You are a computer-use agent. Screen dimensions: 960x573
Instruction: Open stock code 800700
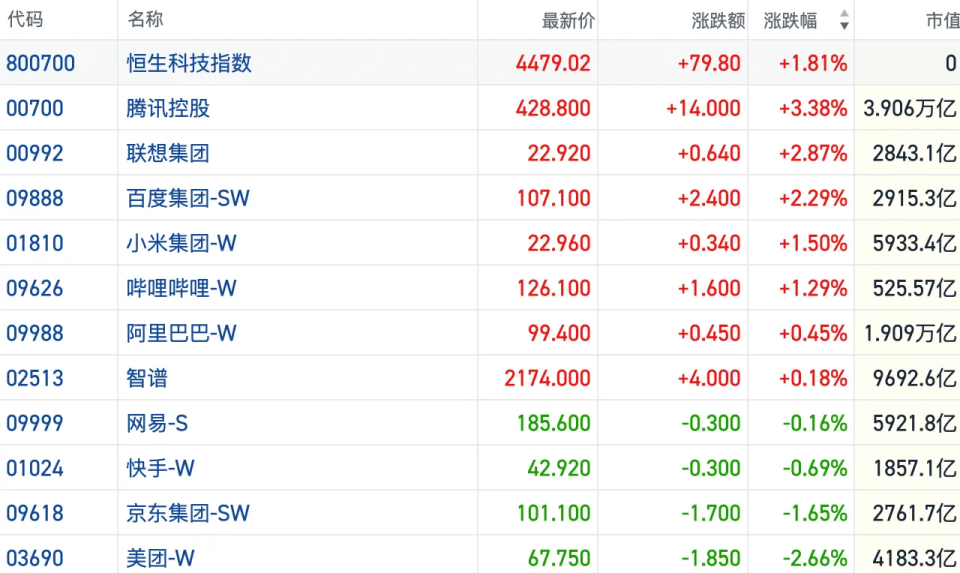(40, 63)
